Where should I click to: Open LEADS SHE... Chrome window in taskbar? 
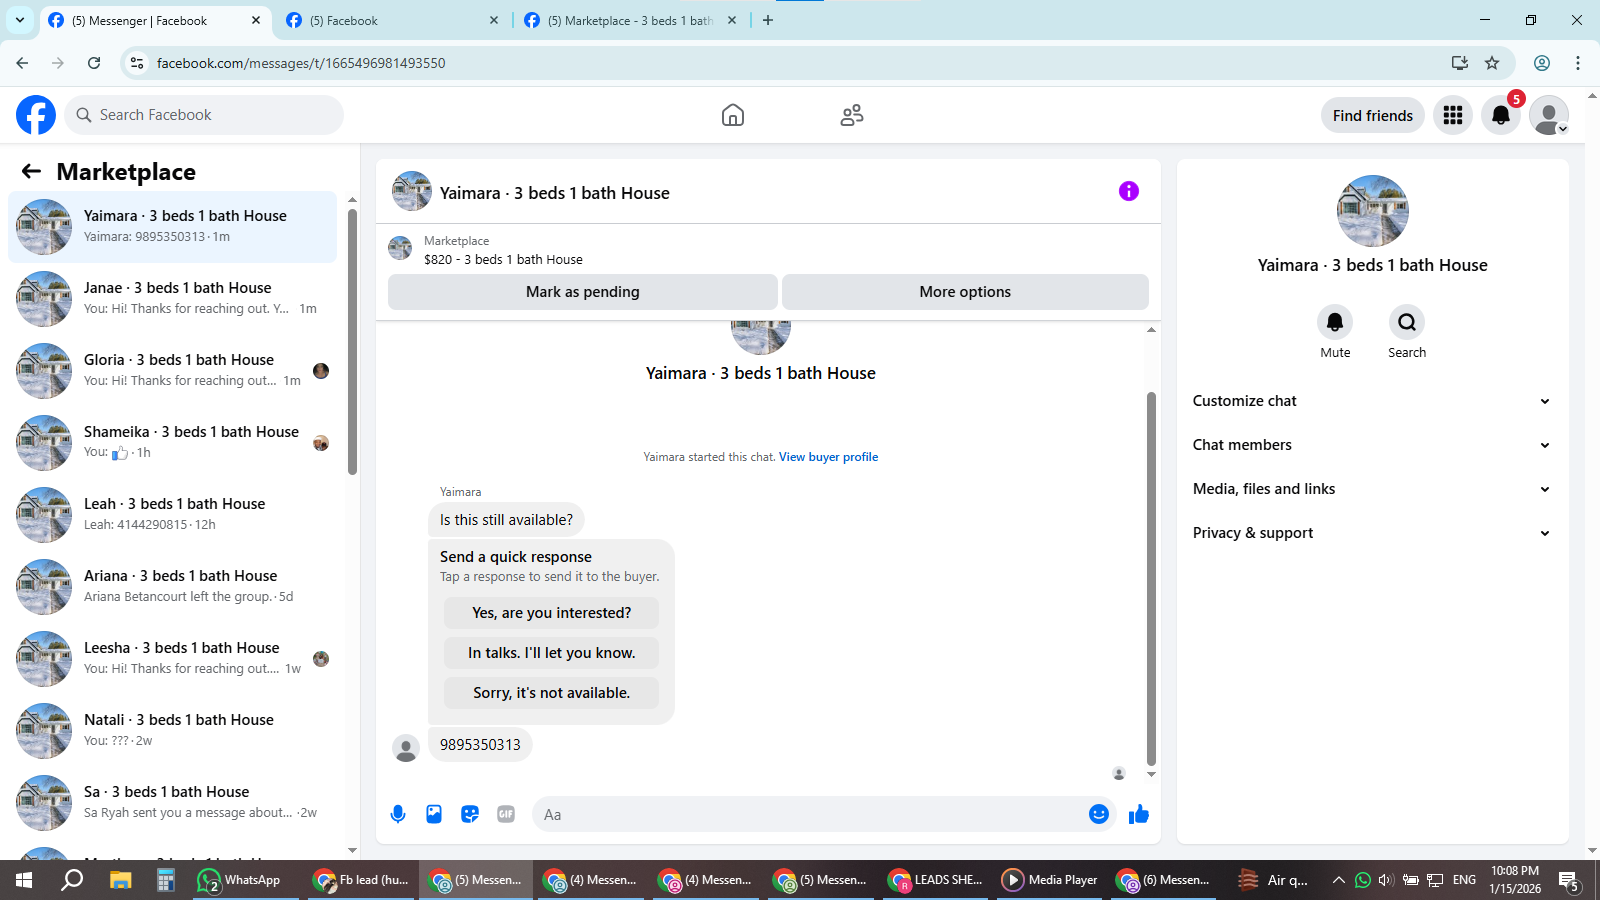click(936, 880)
